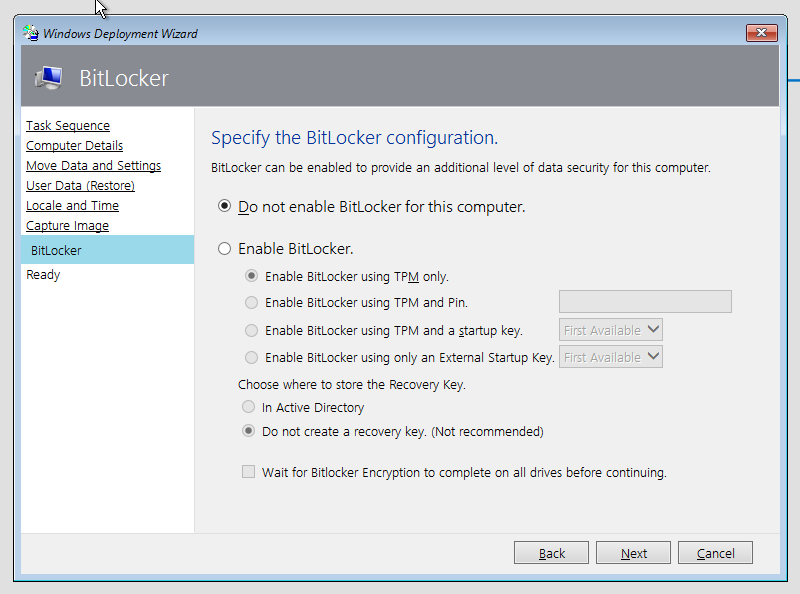Click the Cancel button
This screenshot has width=800, height=594.
715,552
